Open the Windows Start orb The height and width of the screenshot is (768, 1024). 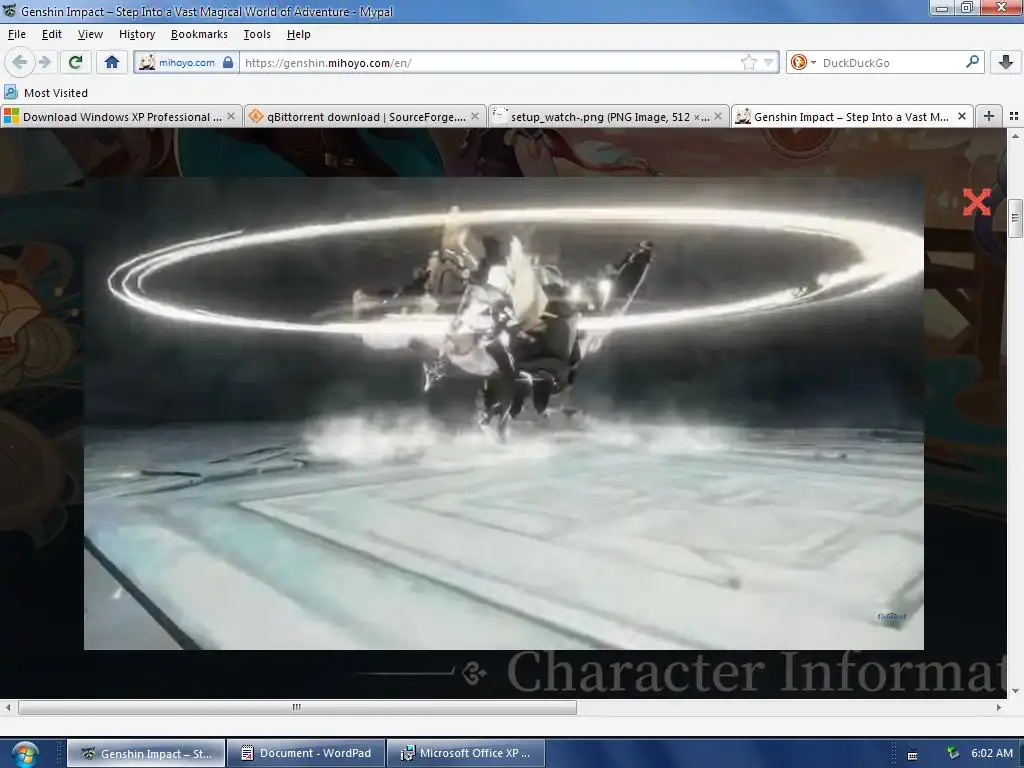(x=24, y=755)
